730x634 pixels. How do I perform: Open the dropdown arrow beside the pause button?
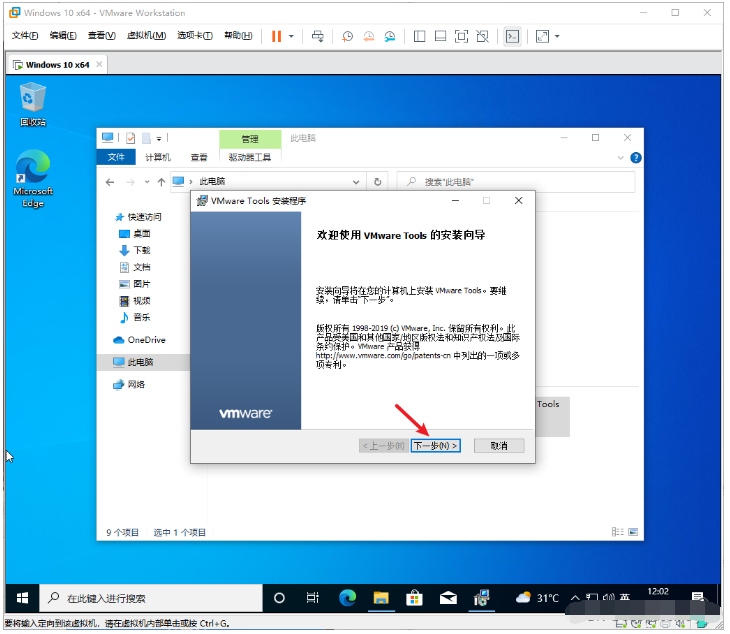coord(291,36)
